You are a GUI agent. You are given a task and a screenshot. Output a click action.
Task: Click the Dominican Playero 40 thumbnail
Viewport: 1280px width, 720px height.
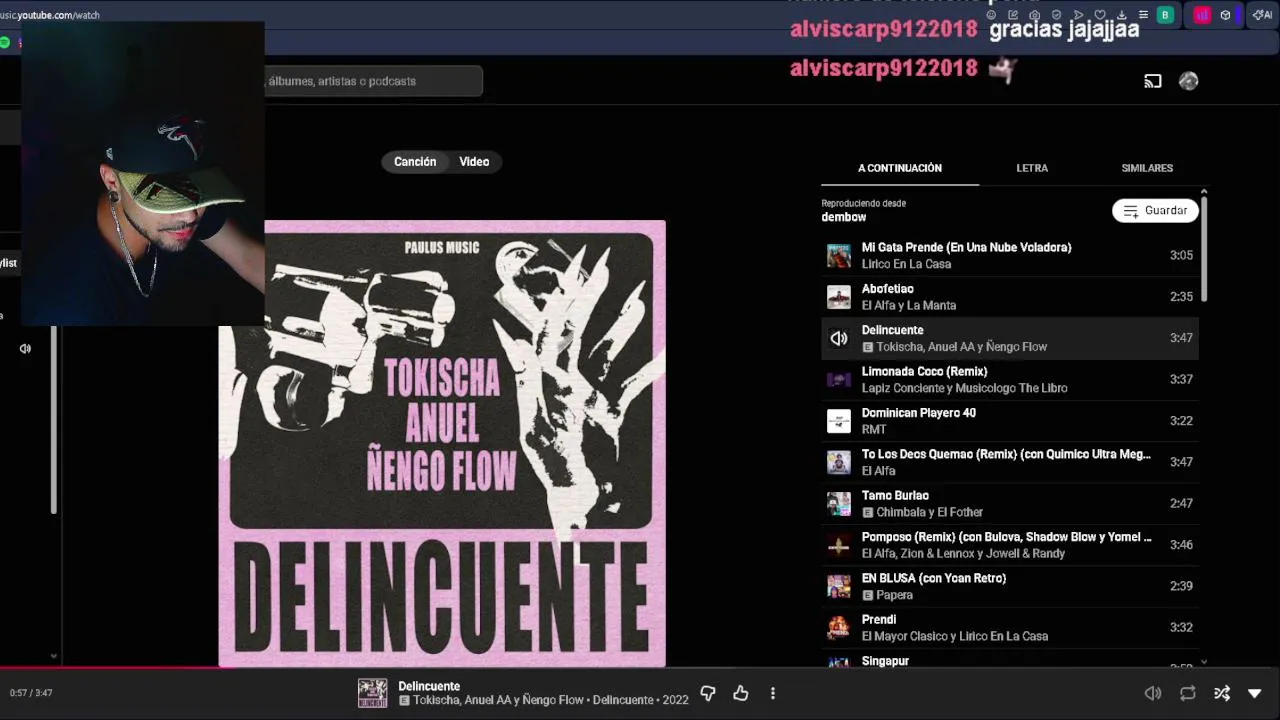839,421
